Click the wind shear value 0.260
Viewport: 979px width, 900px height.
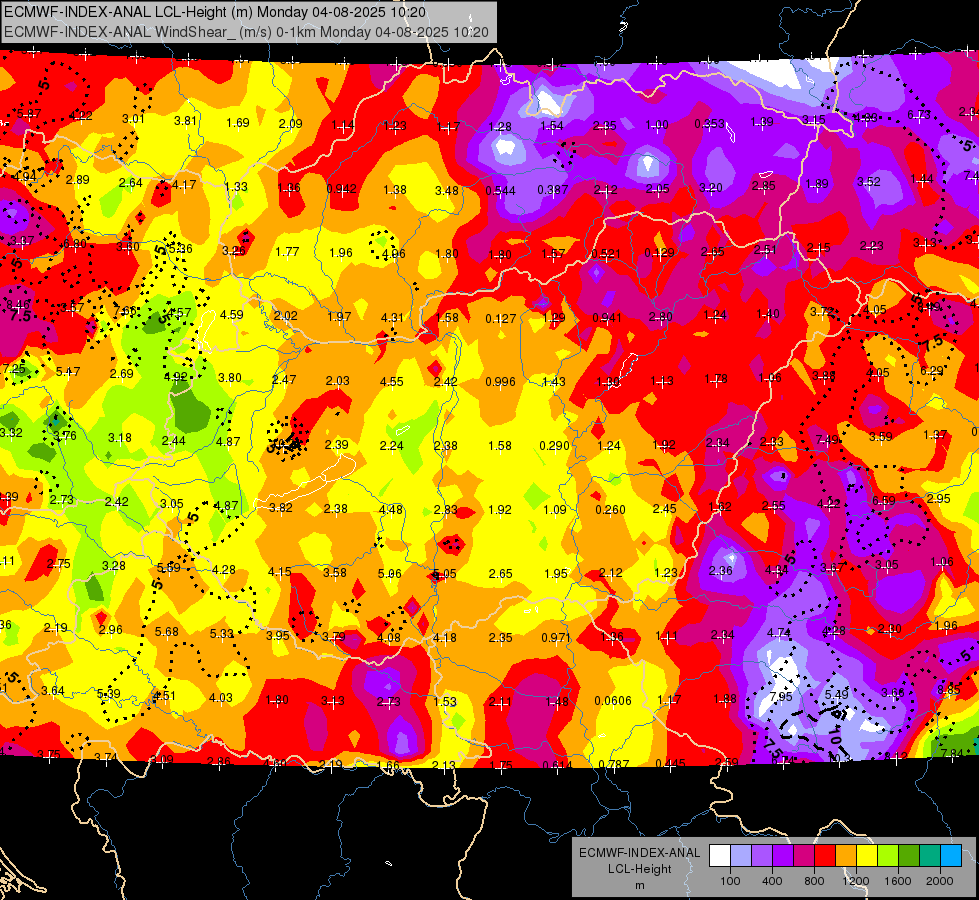(x=610, y=510)
